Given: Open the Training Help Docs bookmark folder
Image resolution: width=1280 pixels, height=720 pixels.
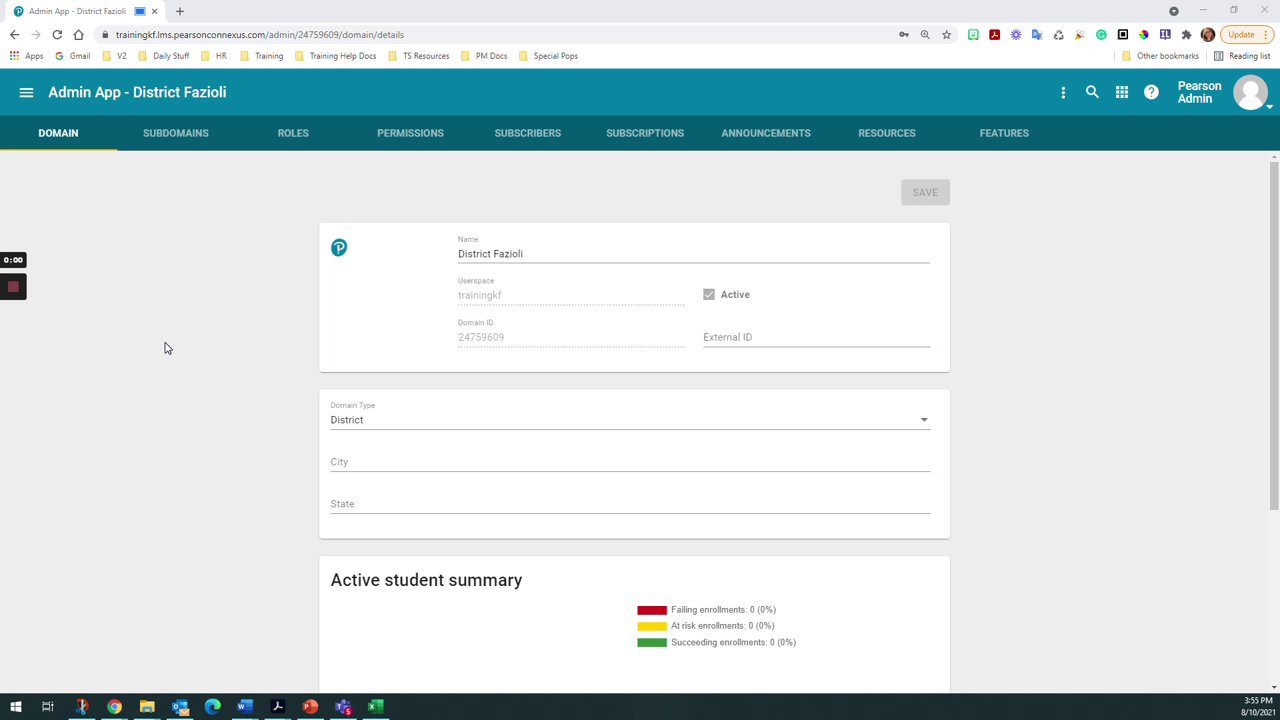Looking at the screenshot, I should tap(336, 56).
